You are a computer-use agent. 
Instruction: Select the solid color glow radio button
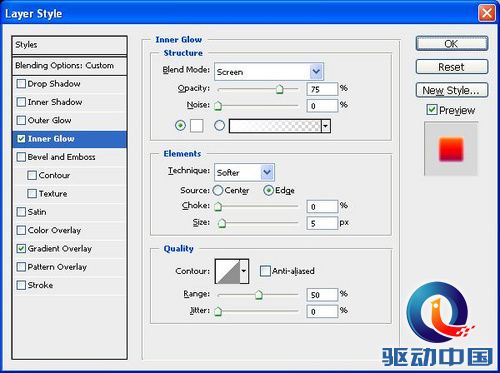pyautogui.click(x=180, y=126)
